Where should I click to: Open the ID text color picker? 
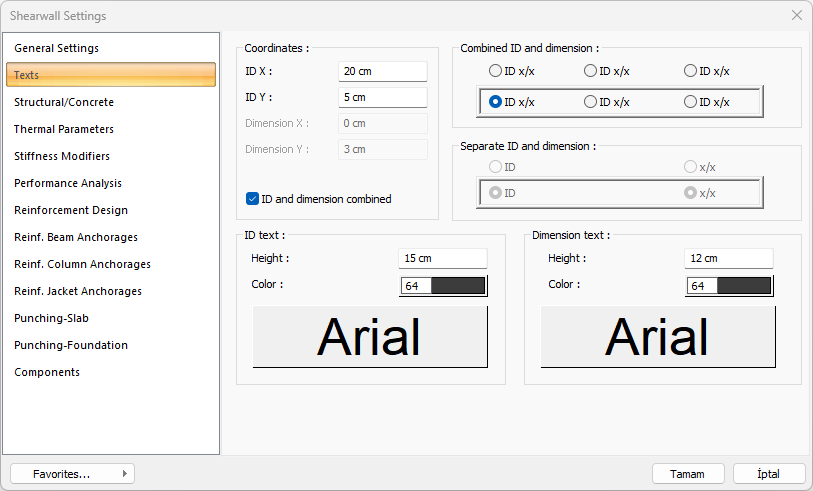[443, 286]
